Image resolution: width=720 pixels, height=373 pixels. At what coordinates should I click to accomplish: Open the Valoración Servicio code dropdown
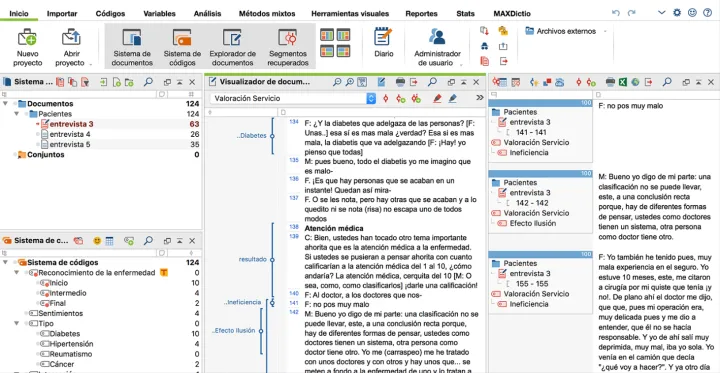[x=371, y=98]
